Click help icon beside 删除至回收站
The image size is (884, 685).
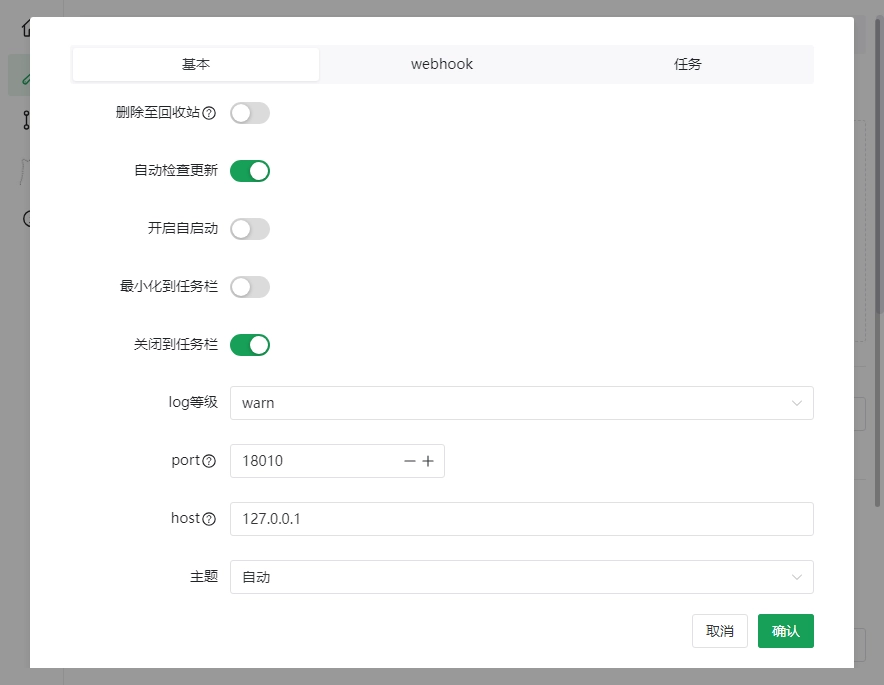tap(209, 113)
